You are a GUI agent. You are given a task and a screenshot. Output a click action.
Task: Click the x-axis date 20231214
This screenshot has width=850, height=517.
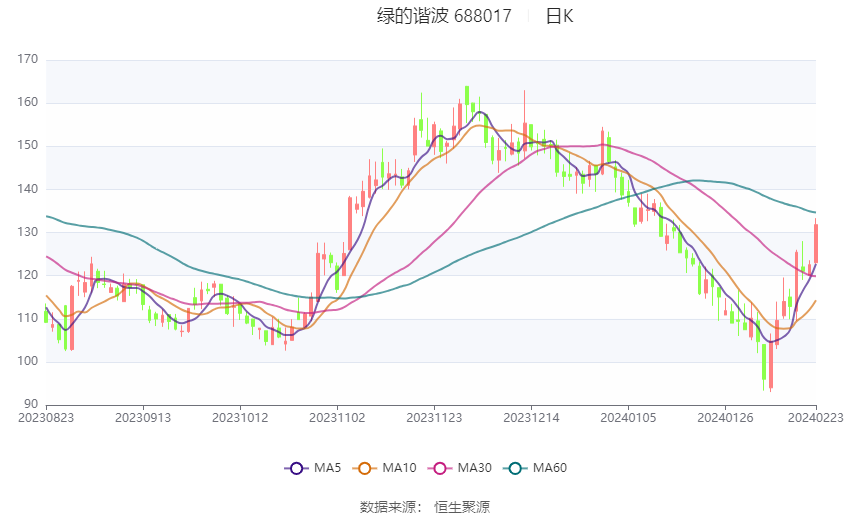[531, 418]
